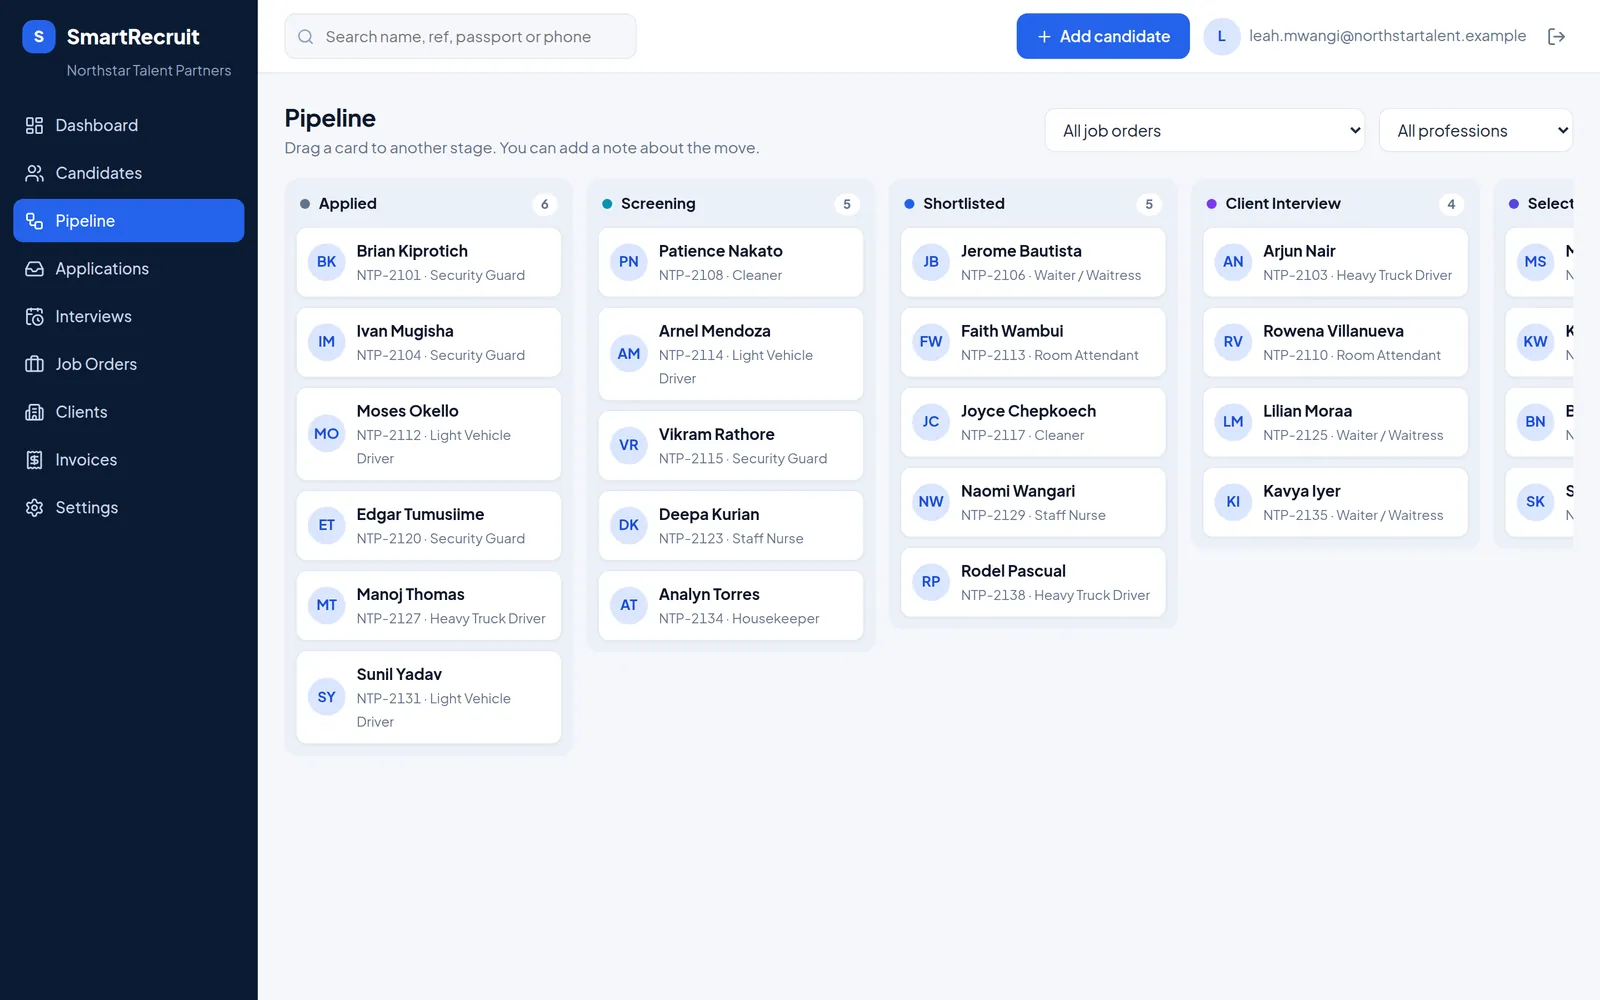Image resolution: width=1600 pixels, height=1000 pixels.
Task: Click the JB avatar of Jerome Bautista
Action: point(931,262)
